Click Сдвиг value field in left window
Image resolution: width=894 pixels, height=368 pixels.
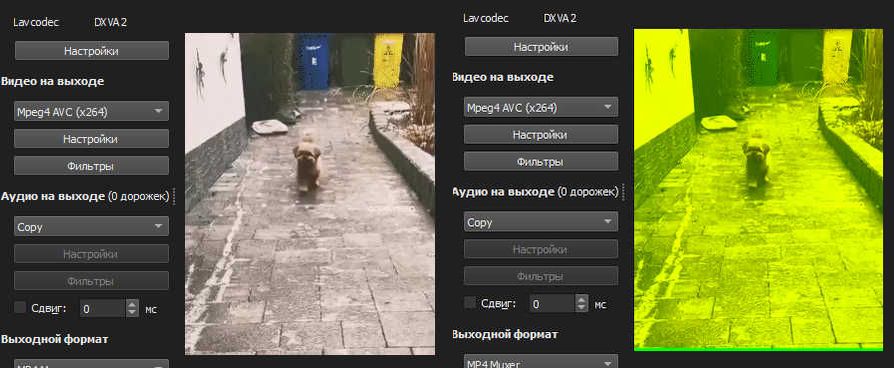[103, 309]
